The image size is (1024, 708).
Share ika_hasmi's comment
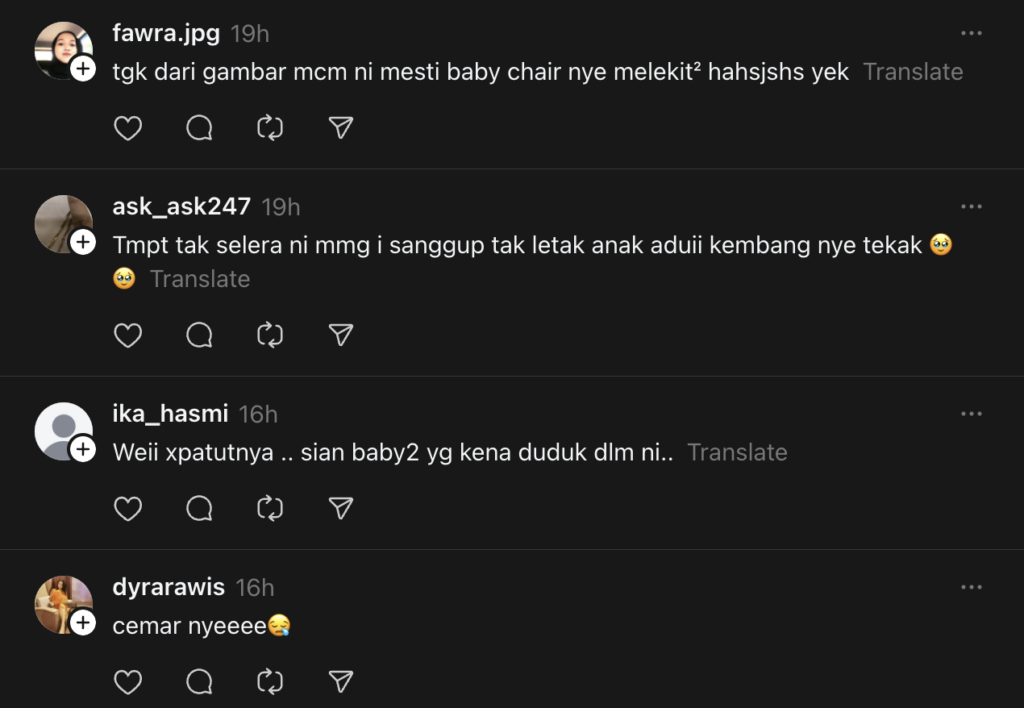341,508
